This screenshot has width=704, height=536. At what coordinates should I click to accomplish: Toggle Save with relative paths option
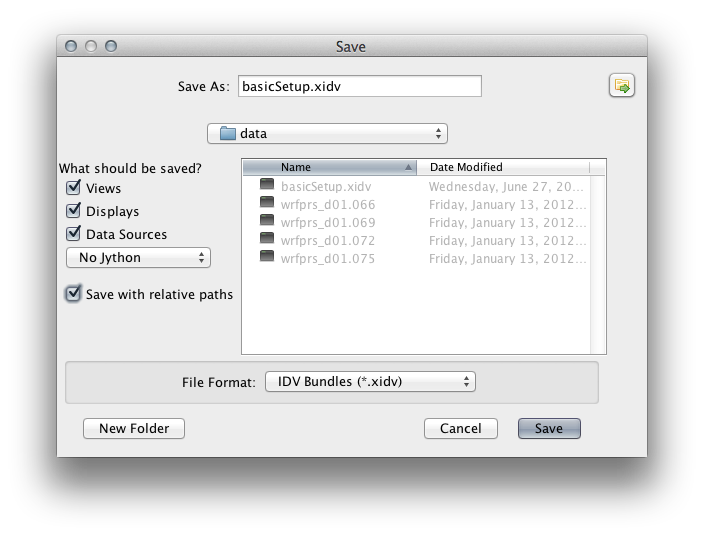click(73, 294)
